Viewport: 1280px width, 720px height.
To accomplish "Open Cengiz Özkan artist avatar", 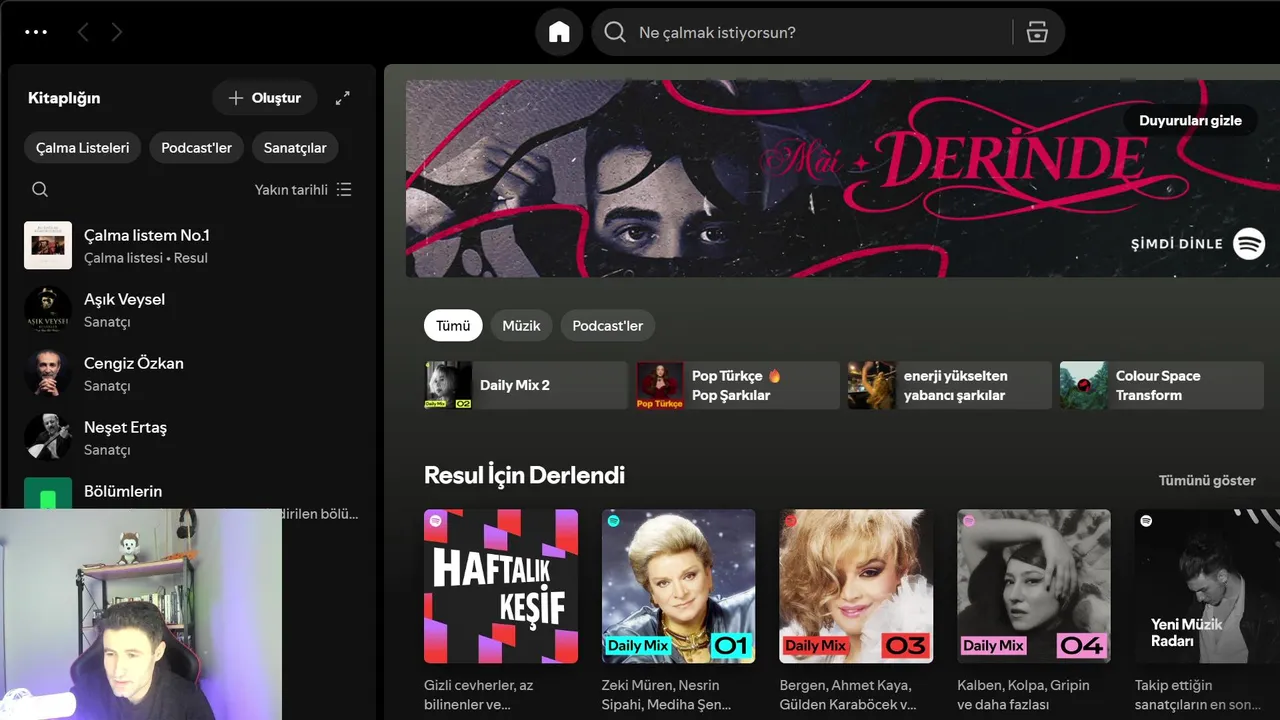I will [48, 373].
